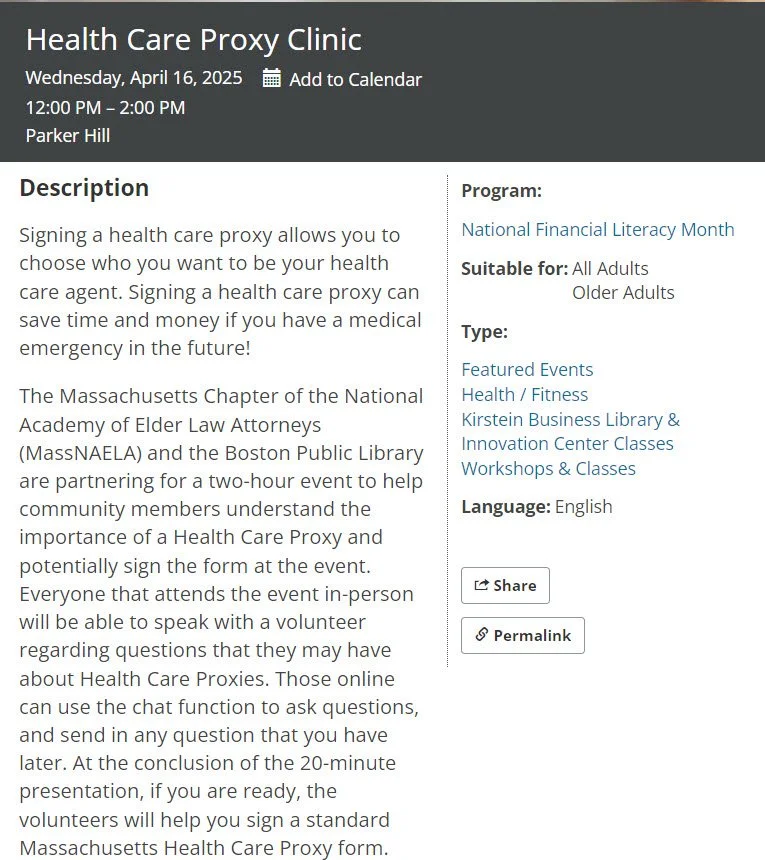The width and height of the screenshot is (765, 860).
Task: Click the Description heading
Action: click(x=84, y=188)
